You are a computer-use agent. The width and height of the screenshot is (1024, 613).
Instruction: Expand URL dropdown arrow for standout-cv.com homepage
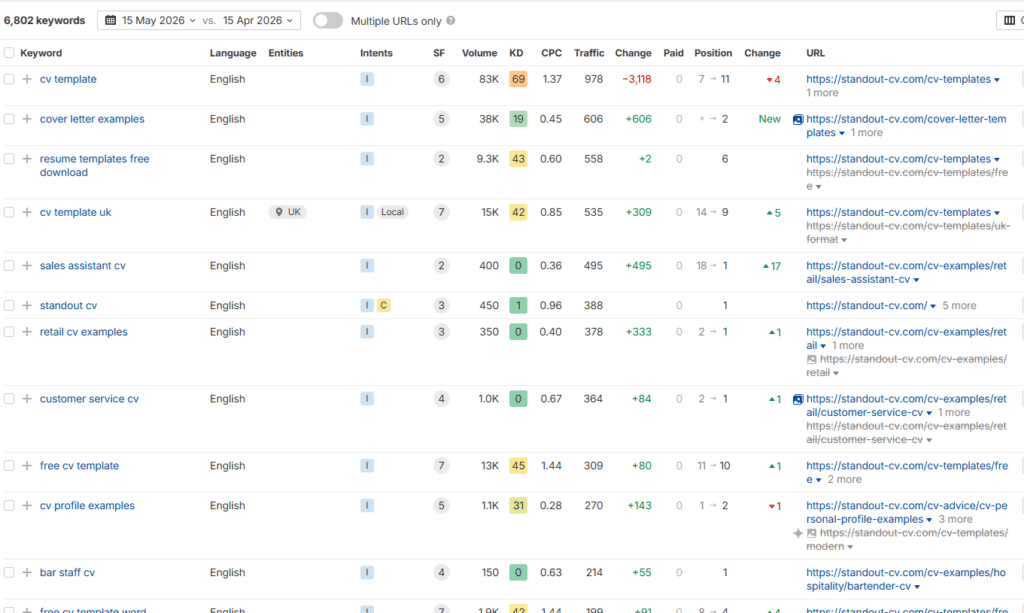(933, 306)
